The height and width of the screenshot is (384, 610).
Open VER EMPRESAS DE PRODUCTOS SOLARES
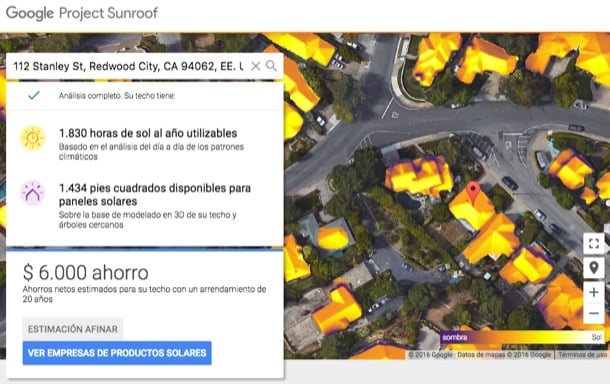tap(117, 353)
